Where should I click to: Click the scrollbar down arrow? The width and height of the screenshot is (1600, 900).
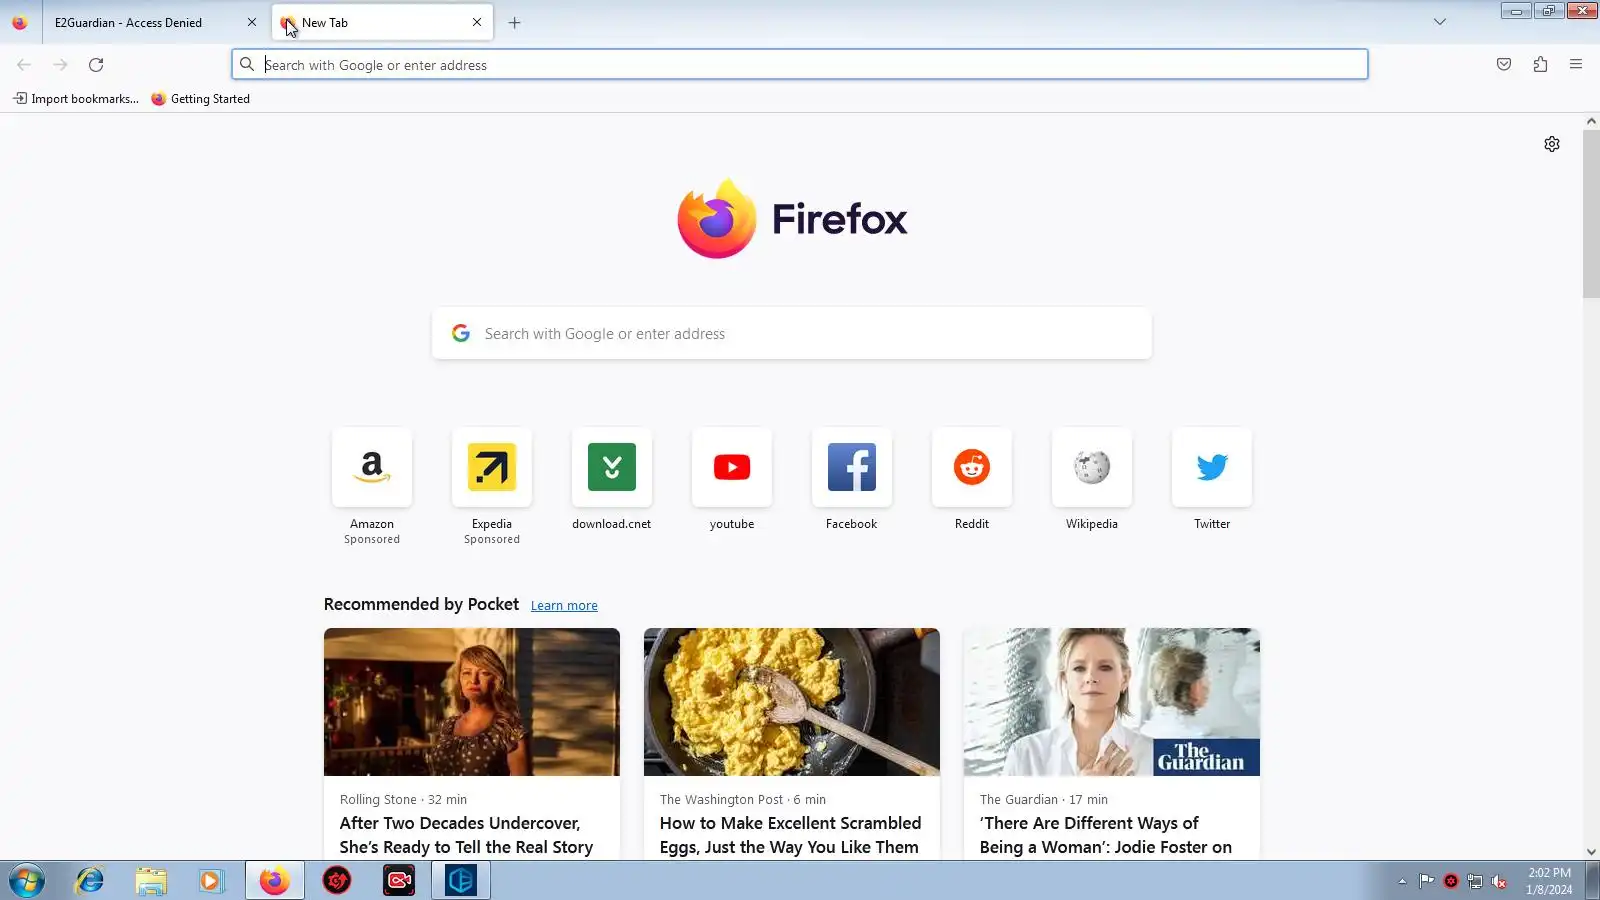click(x=1591, y=852)
